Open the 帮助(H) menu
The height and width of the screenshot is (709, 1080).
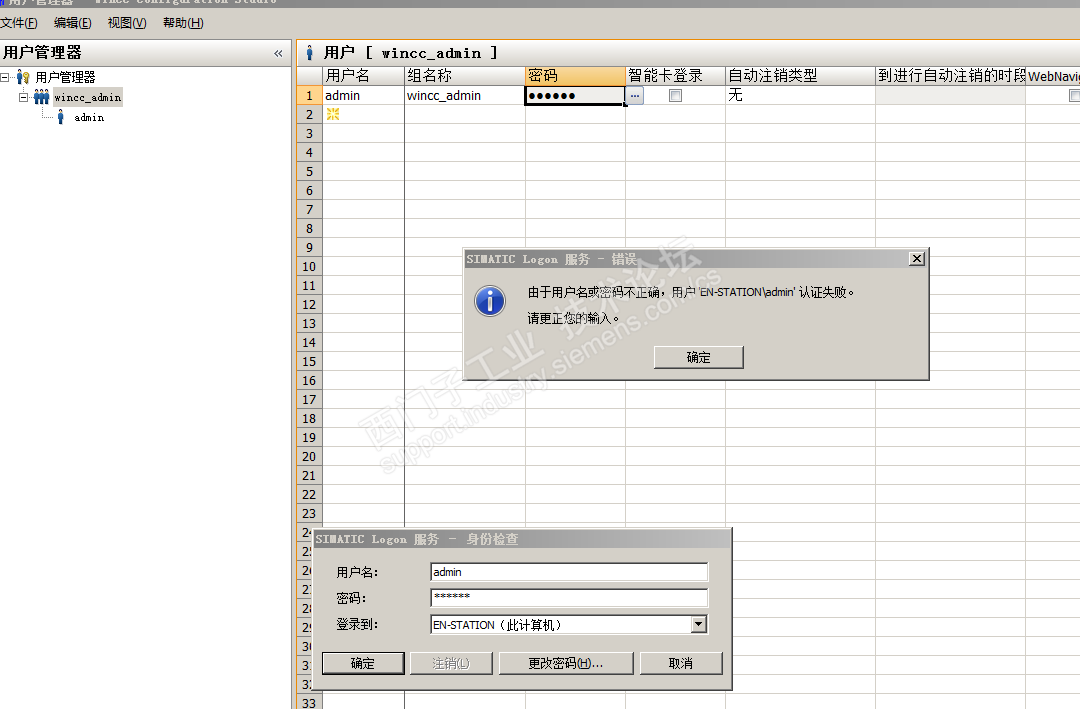coord(183,23)
